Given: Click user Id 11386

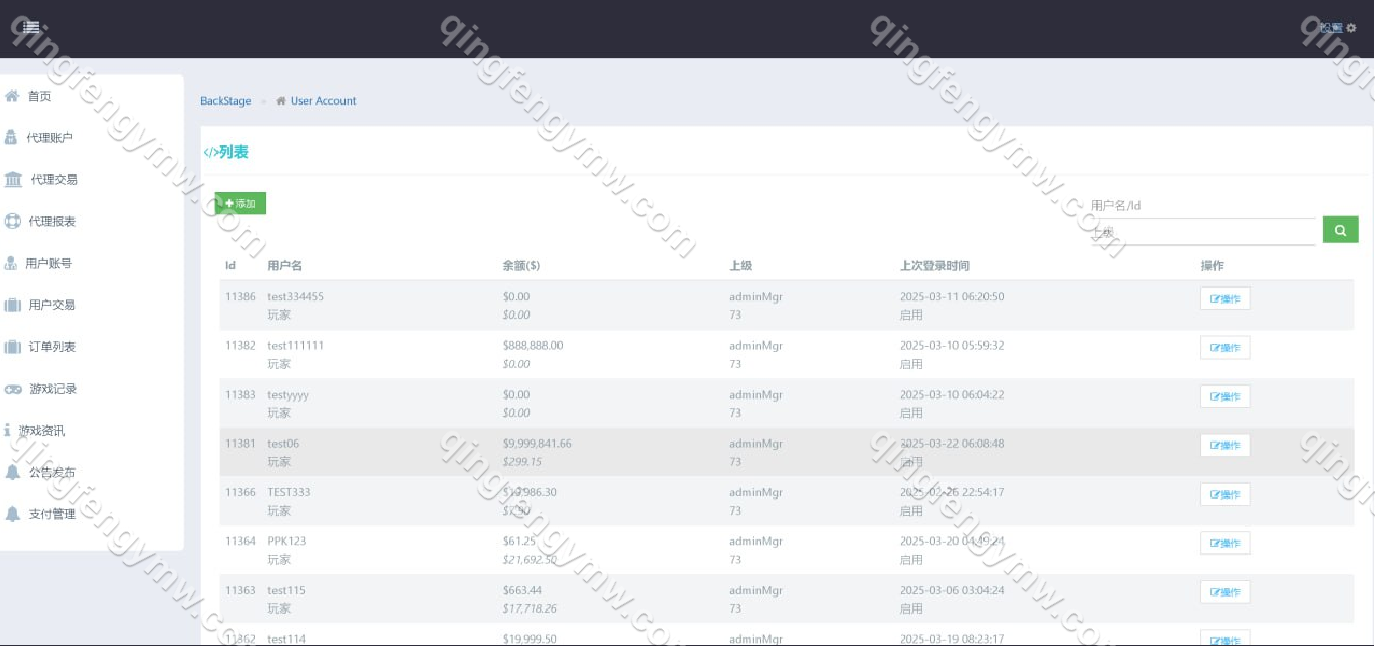Looking at the screenshot, I should tap(240, 297).
